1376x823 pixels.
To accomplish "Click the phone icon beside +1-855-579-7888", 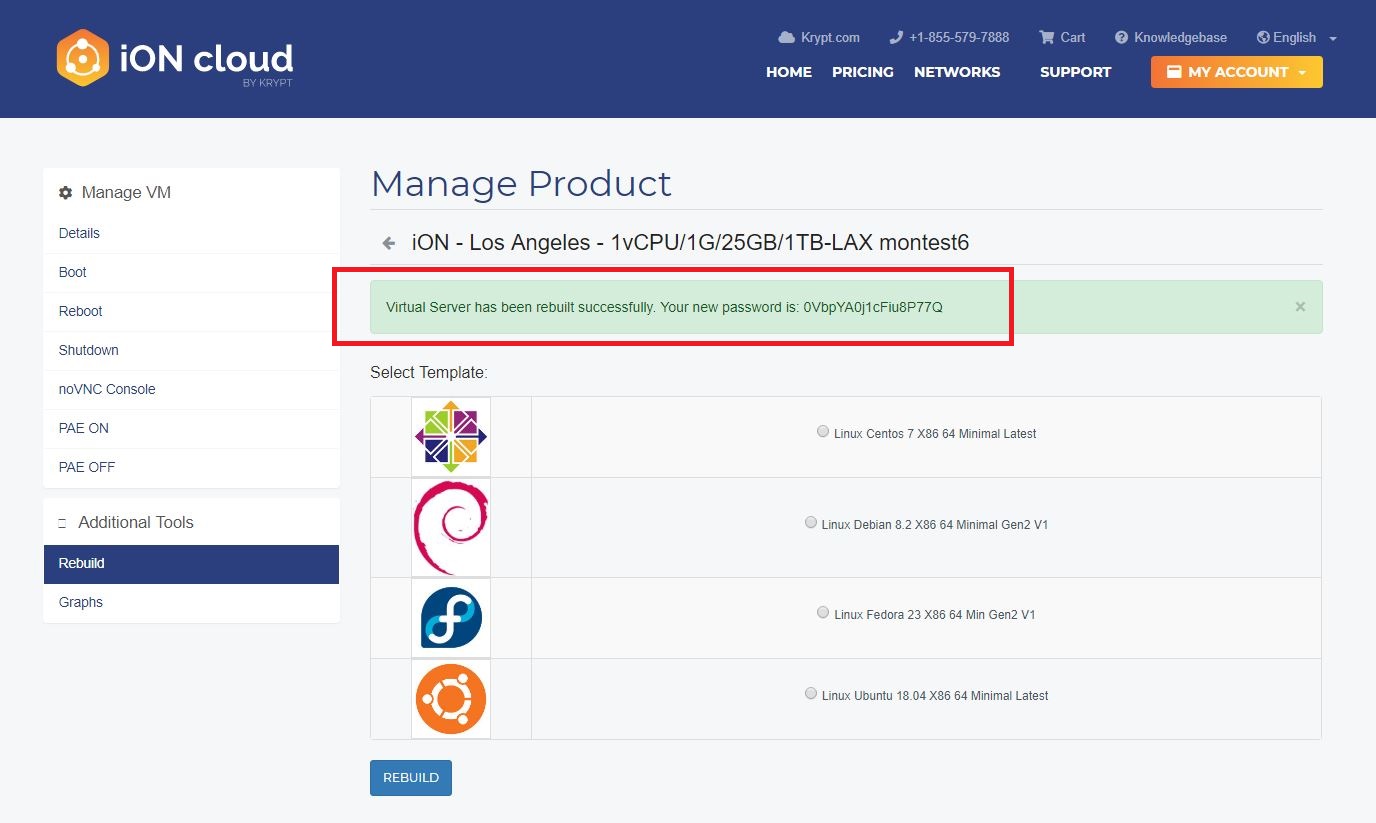I will (x=896, y=38).
